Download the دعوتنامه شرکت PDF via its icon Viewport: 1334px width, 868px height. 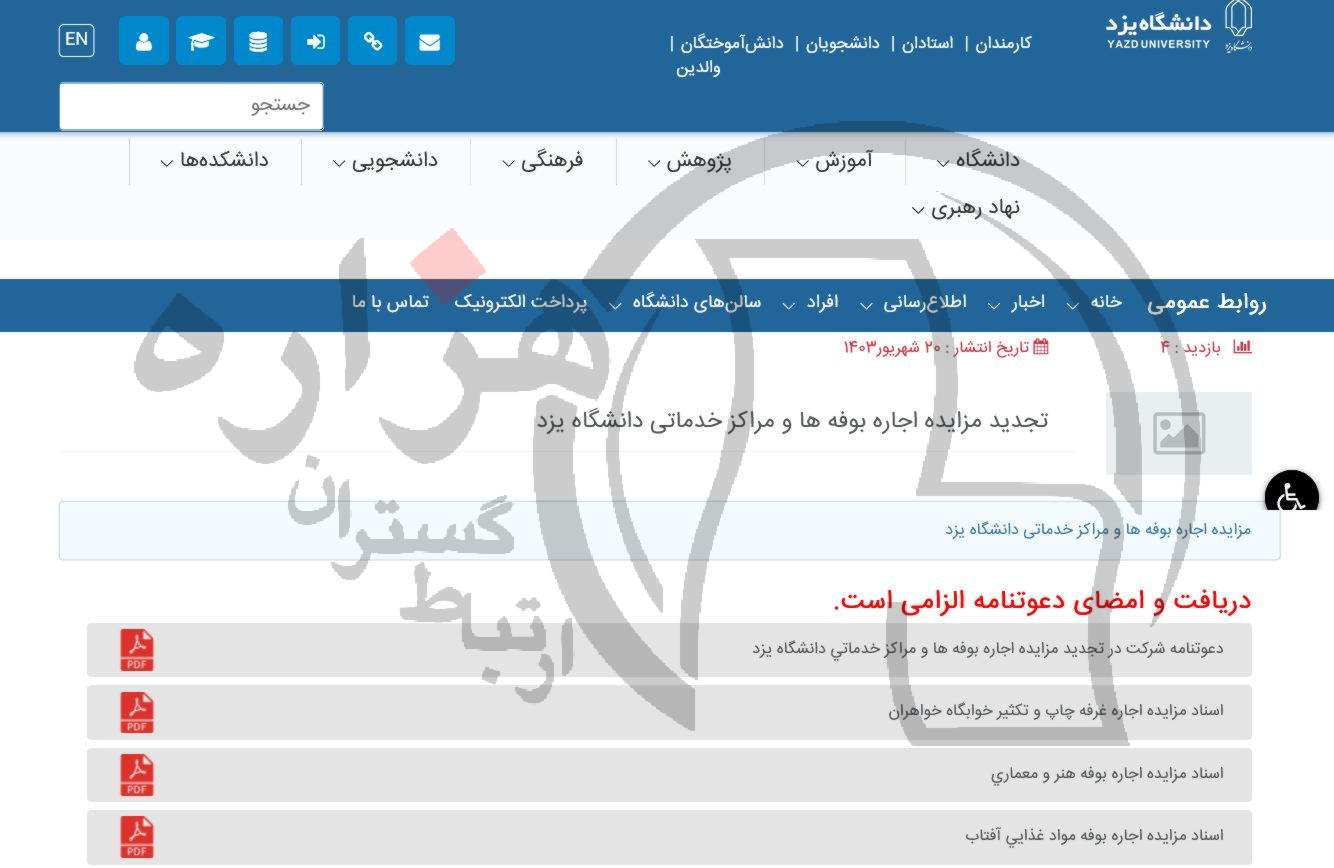pyautogui.click(x=137, y=650)
